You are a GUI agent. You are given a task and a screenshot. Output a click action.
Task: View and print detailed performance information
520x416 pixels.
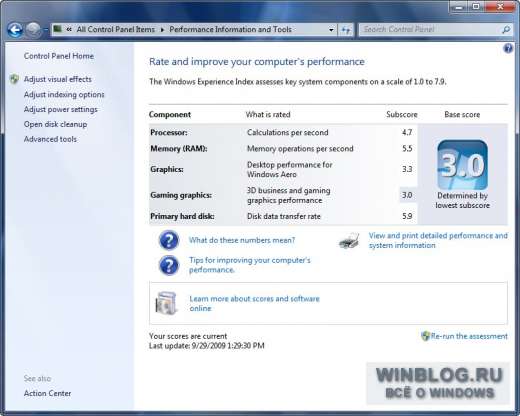coord(438,240)
